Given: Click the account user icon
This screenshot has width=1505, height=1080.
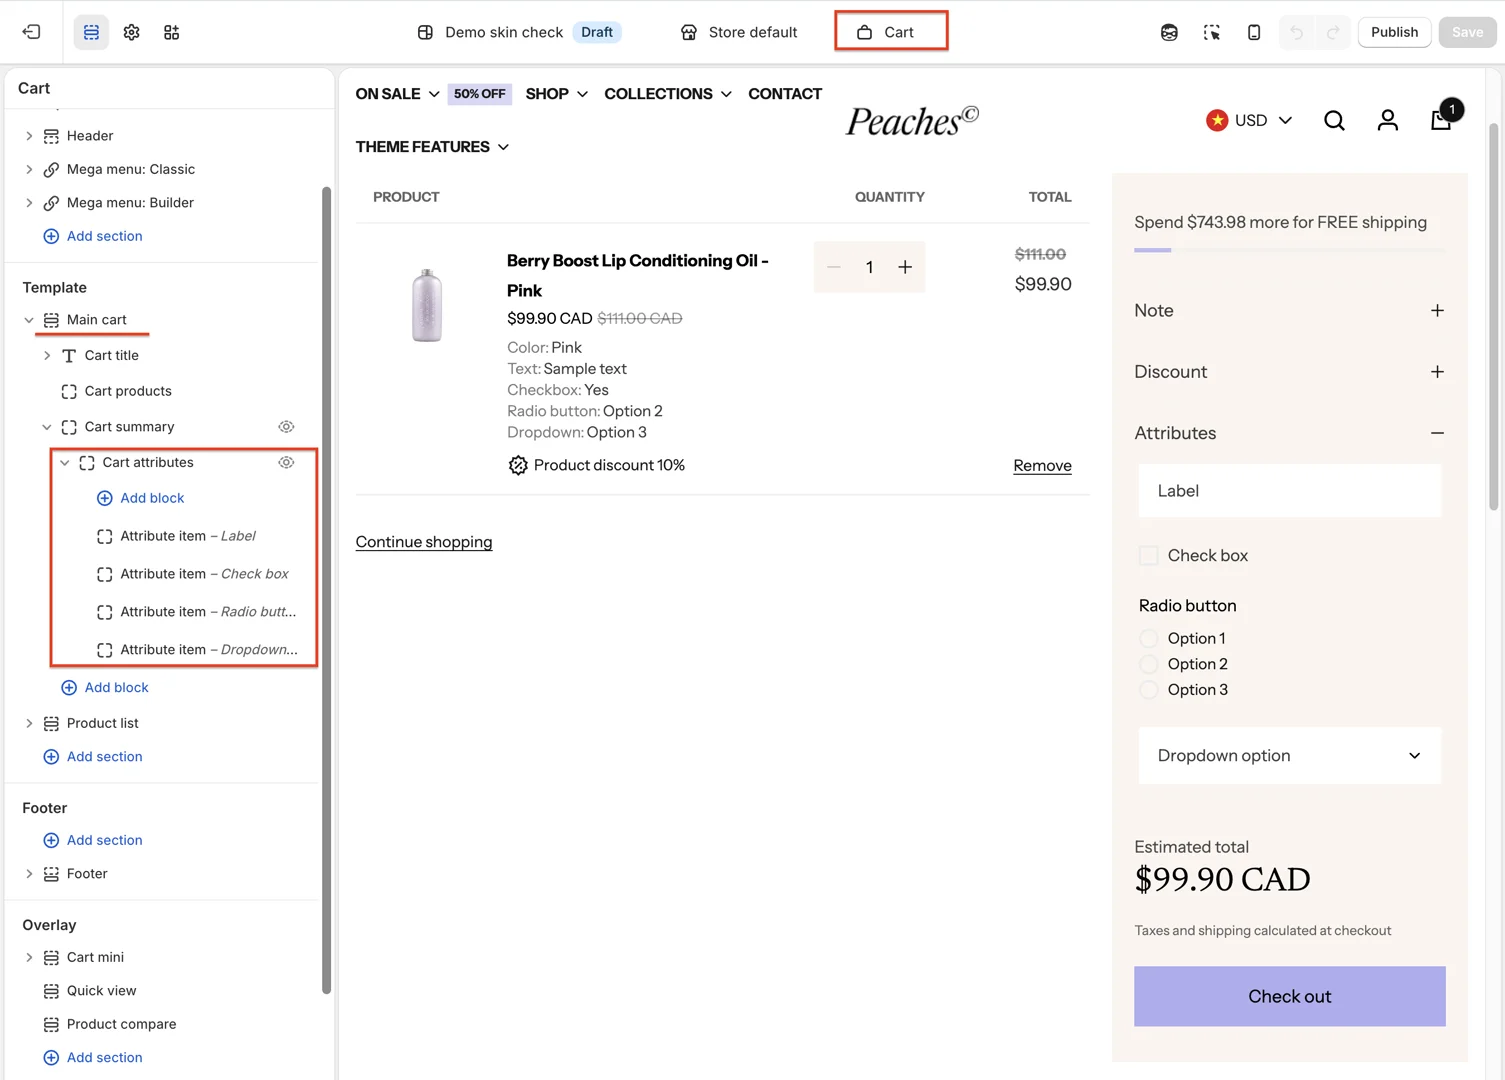Looking at the screenshot, I should click(x=1387, y=121).
